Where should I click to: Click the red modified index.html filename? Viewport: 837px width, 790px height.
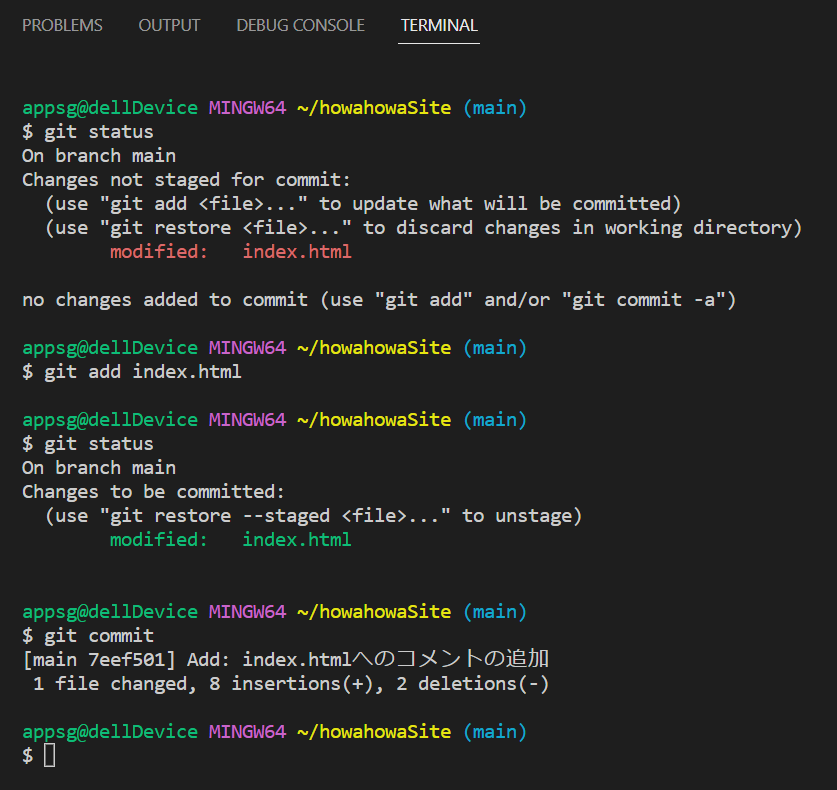pyautogui.click(x=297, y=251)
